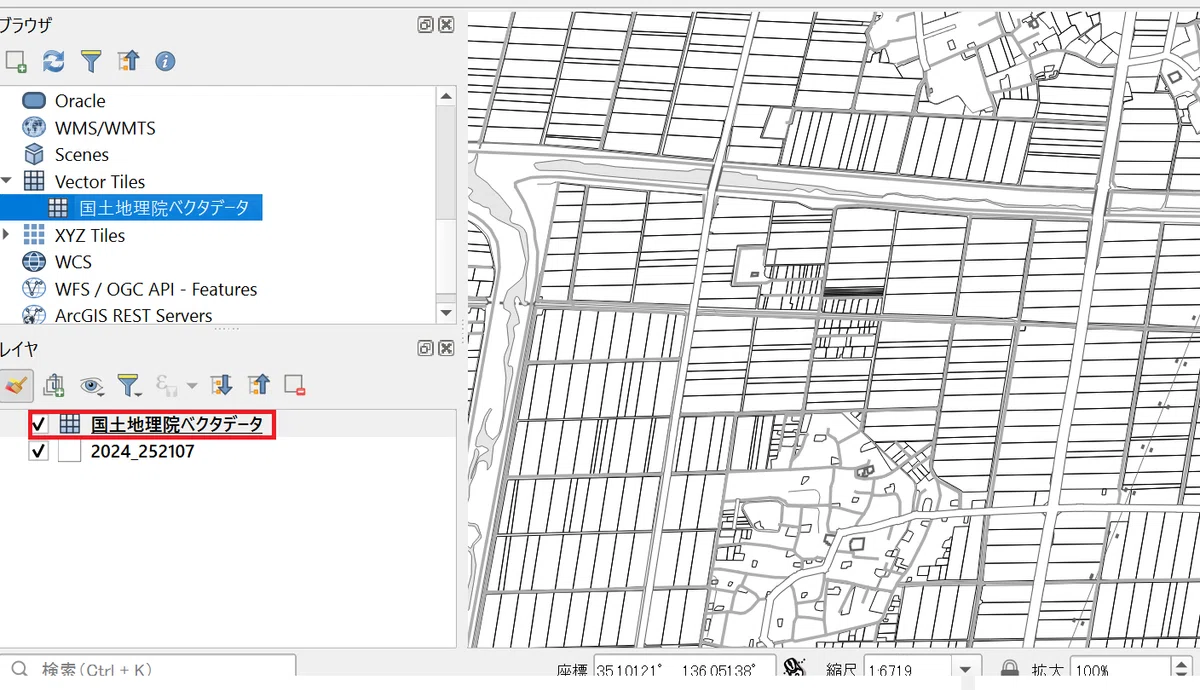The image size is (1200, 690).
Task: Expand the XYZ Tiles tree node
Action: (x=7, y=235)
